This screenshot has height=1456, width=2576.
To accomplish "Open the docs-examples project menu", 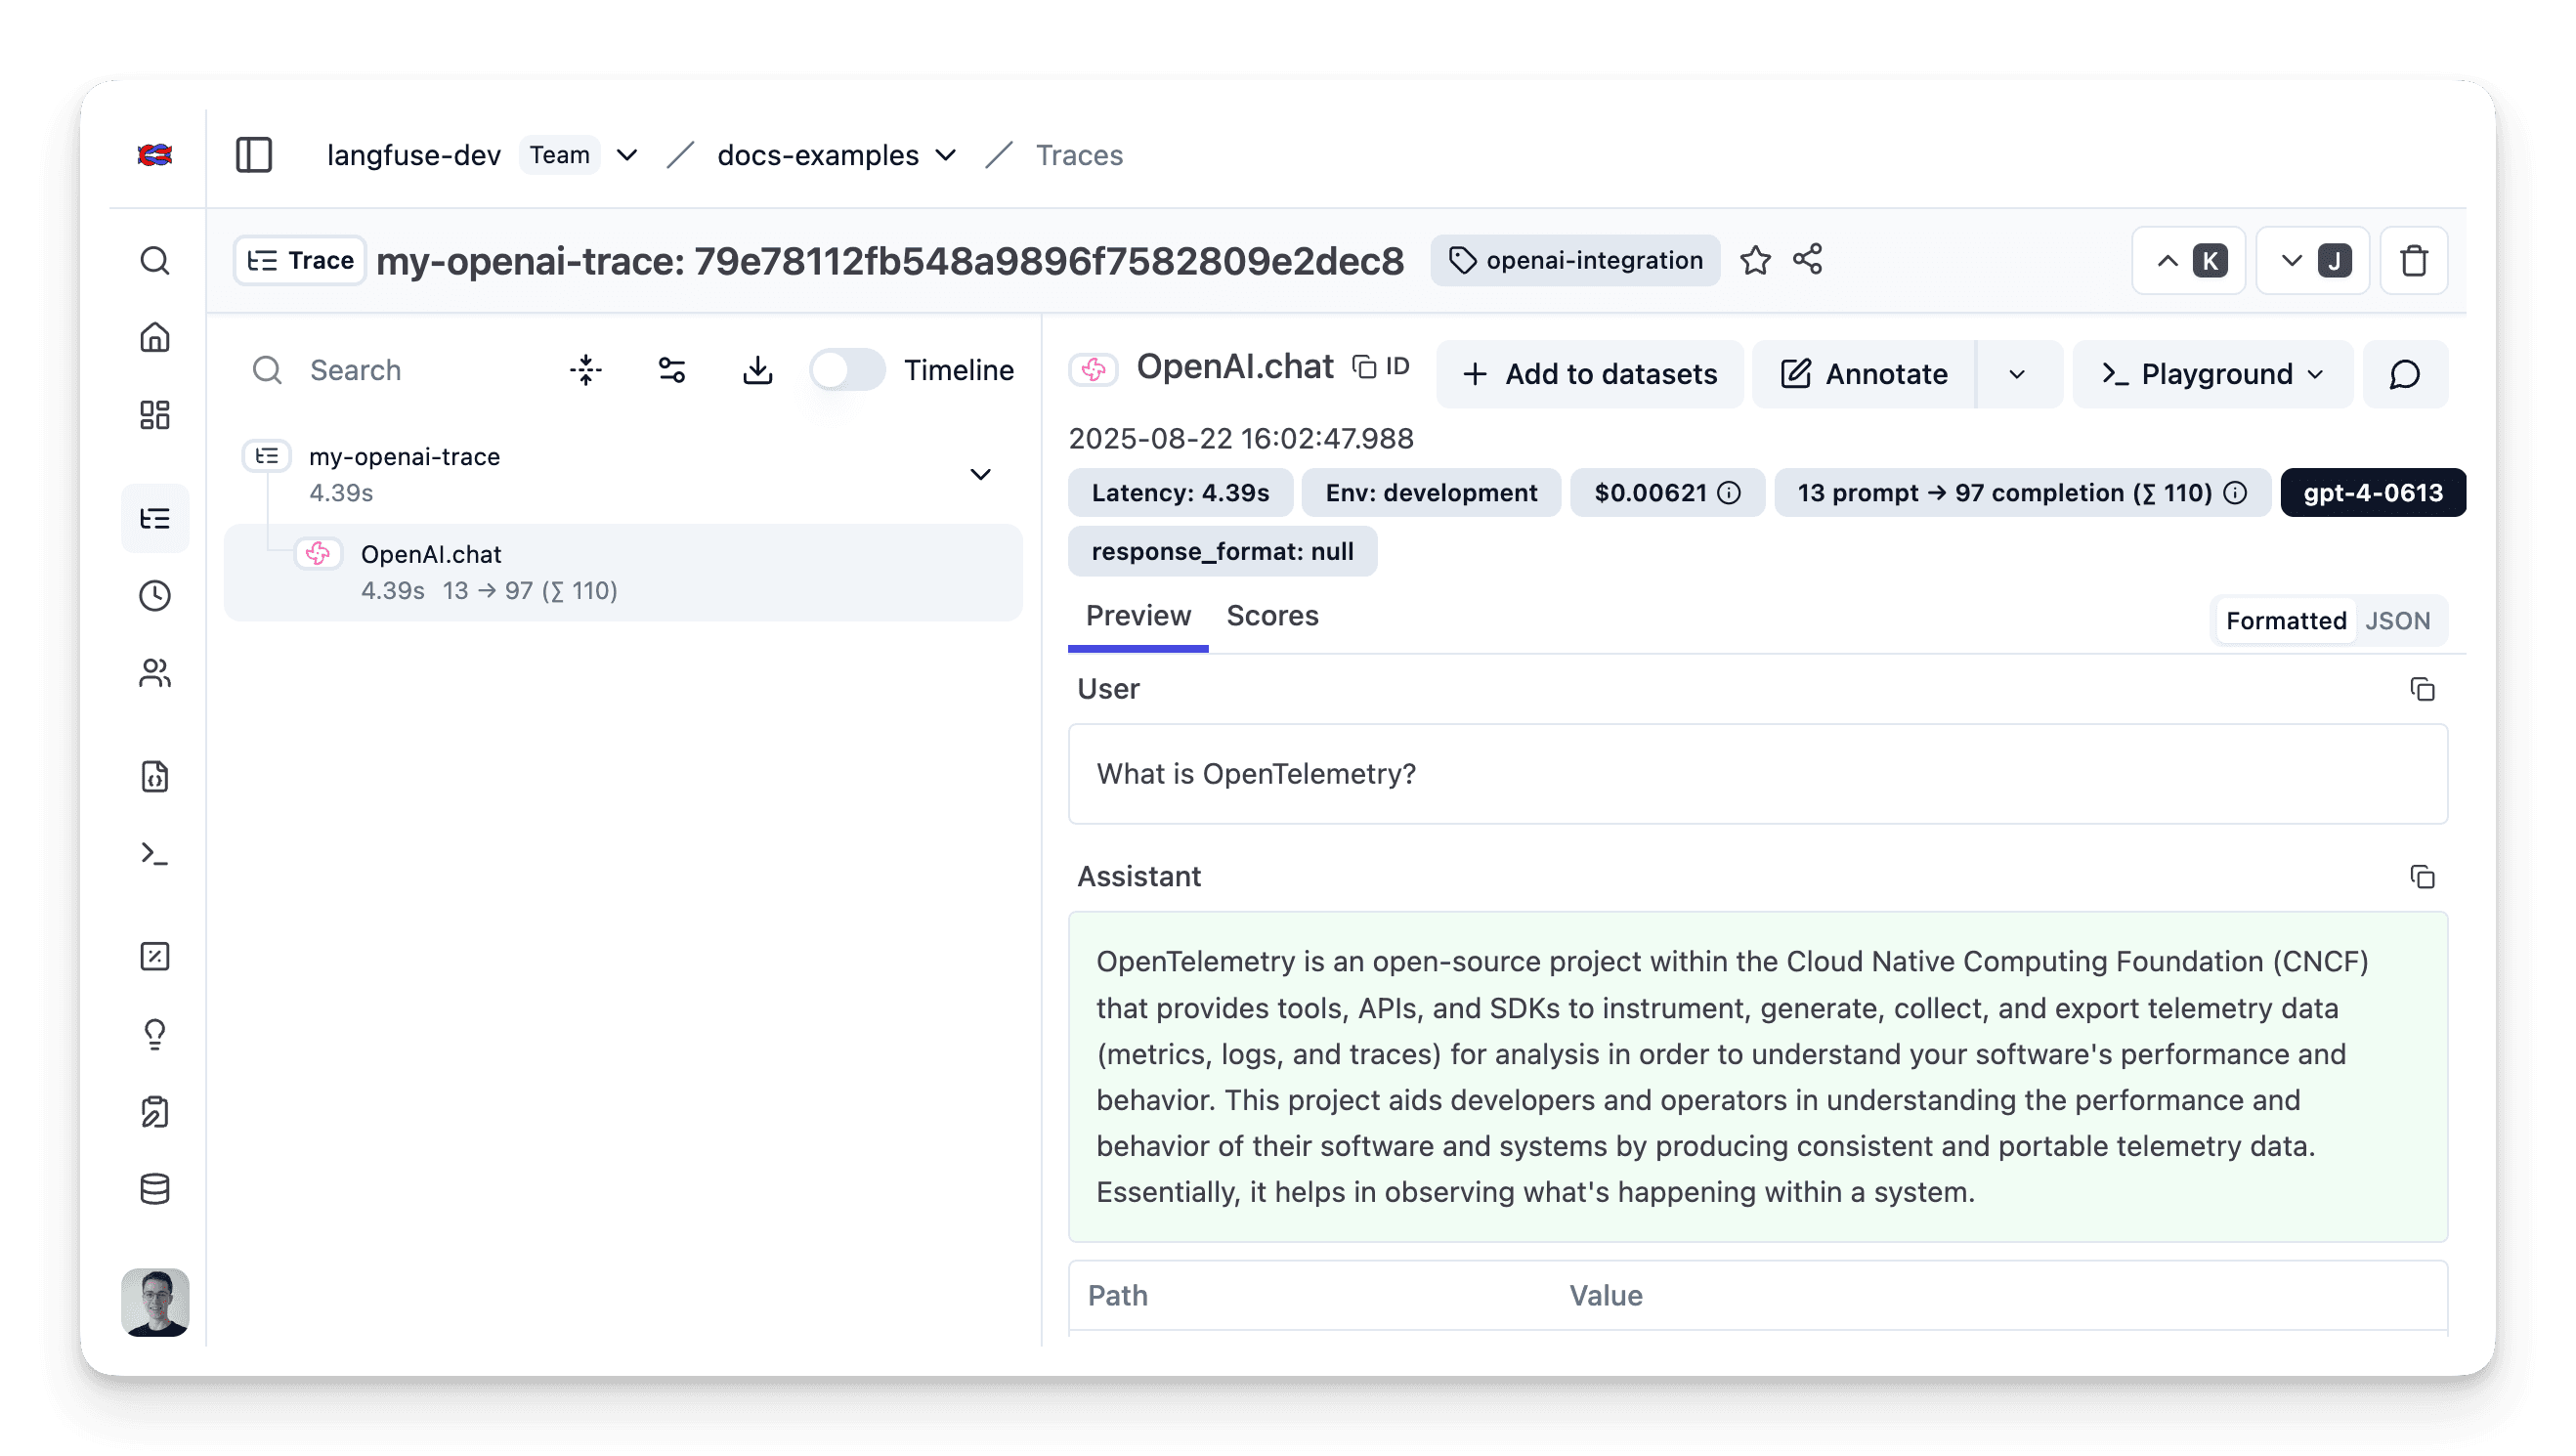I will [945, 155].
